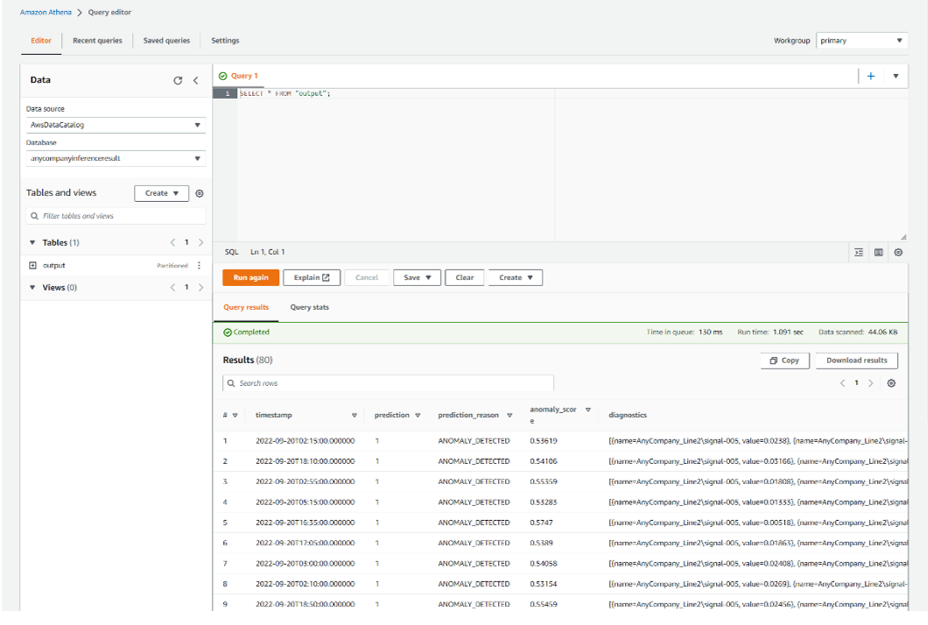Open results table settings gear

point(891,384)
